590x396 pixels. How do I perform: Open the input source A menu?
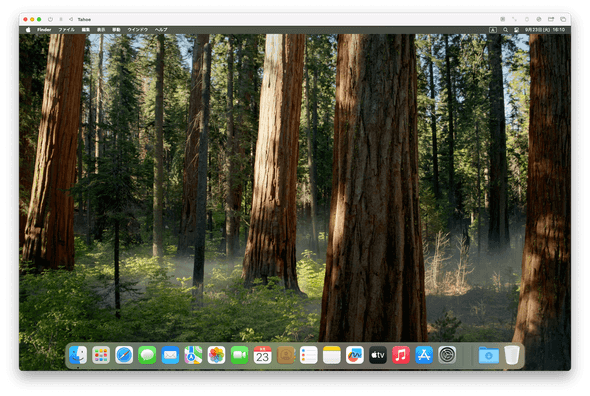[x=493, y=30]
